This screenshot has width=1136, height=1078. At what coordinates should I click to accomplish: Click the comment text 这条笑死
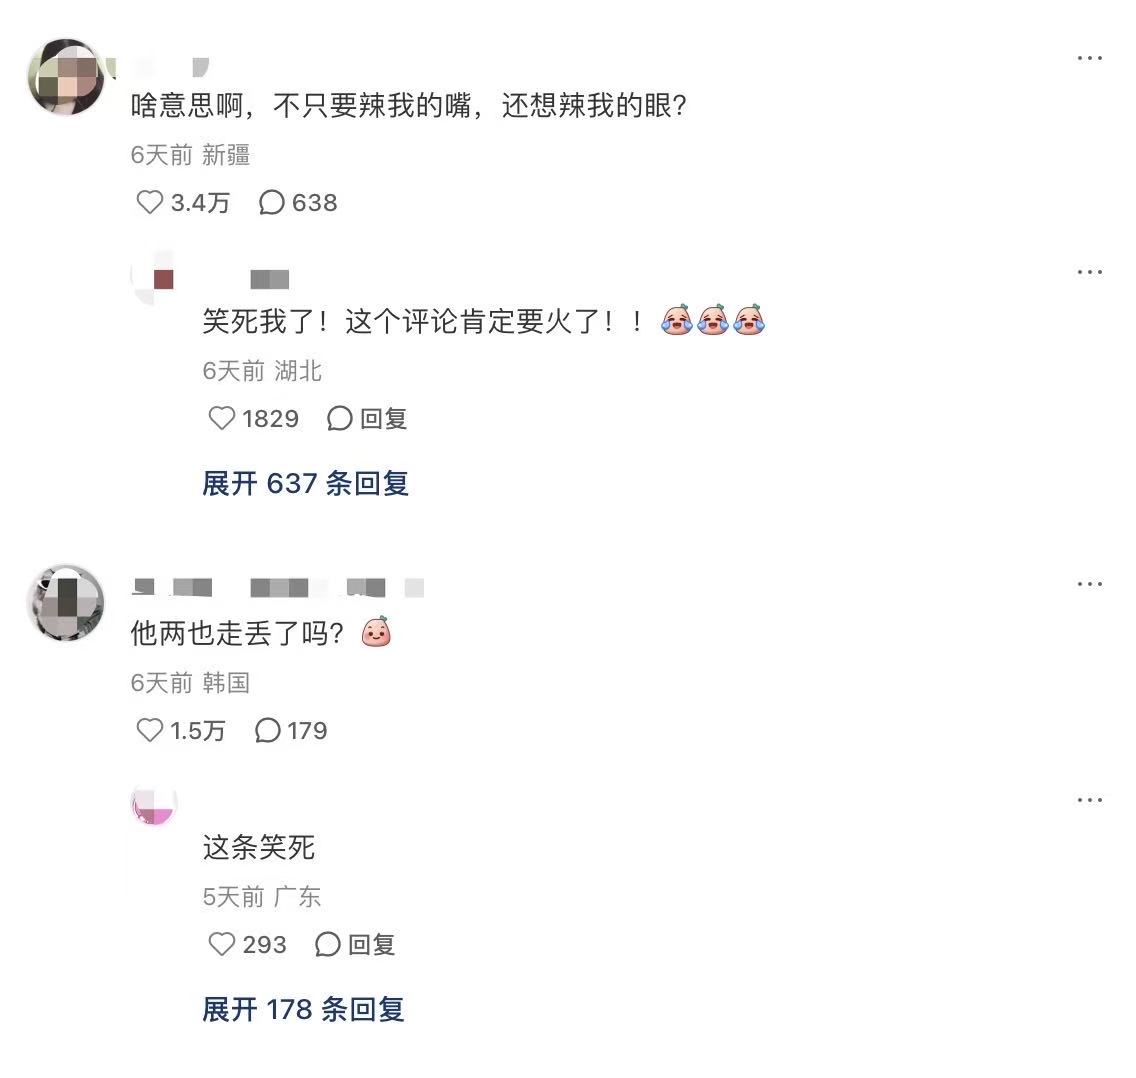(x=259, y=847)
